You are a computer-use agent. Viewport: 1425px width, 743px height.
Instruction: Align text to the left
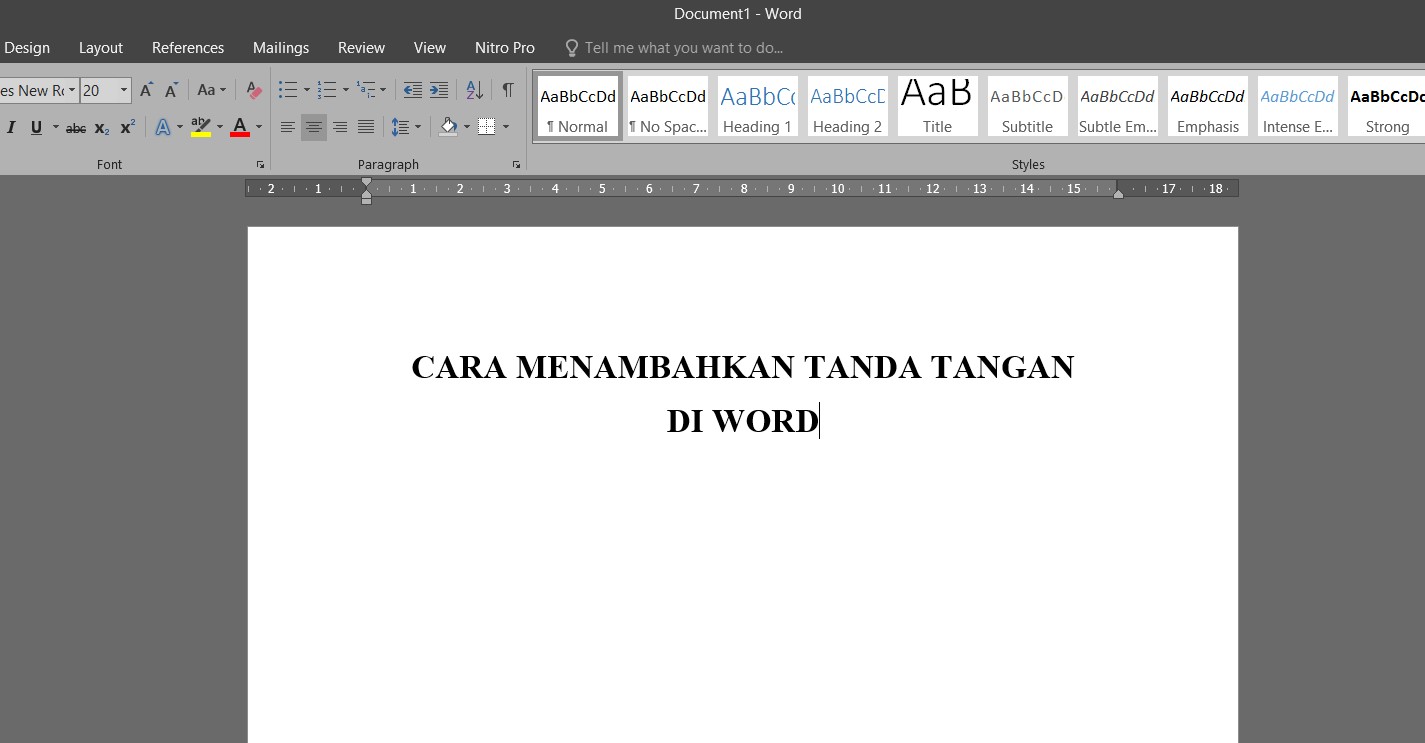click(x=288, y=127)
